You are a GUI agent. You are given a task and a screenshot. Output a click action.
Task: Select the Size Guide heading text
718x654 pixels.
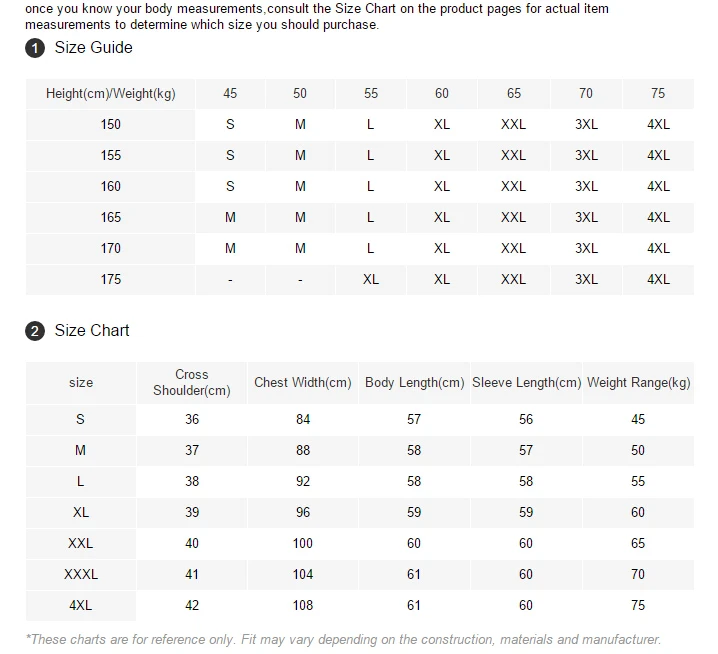93,48
